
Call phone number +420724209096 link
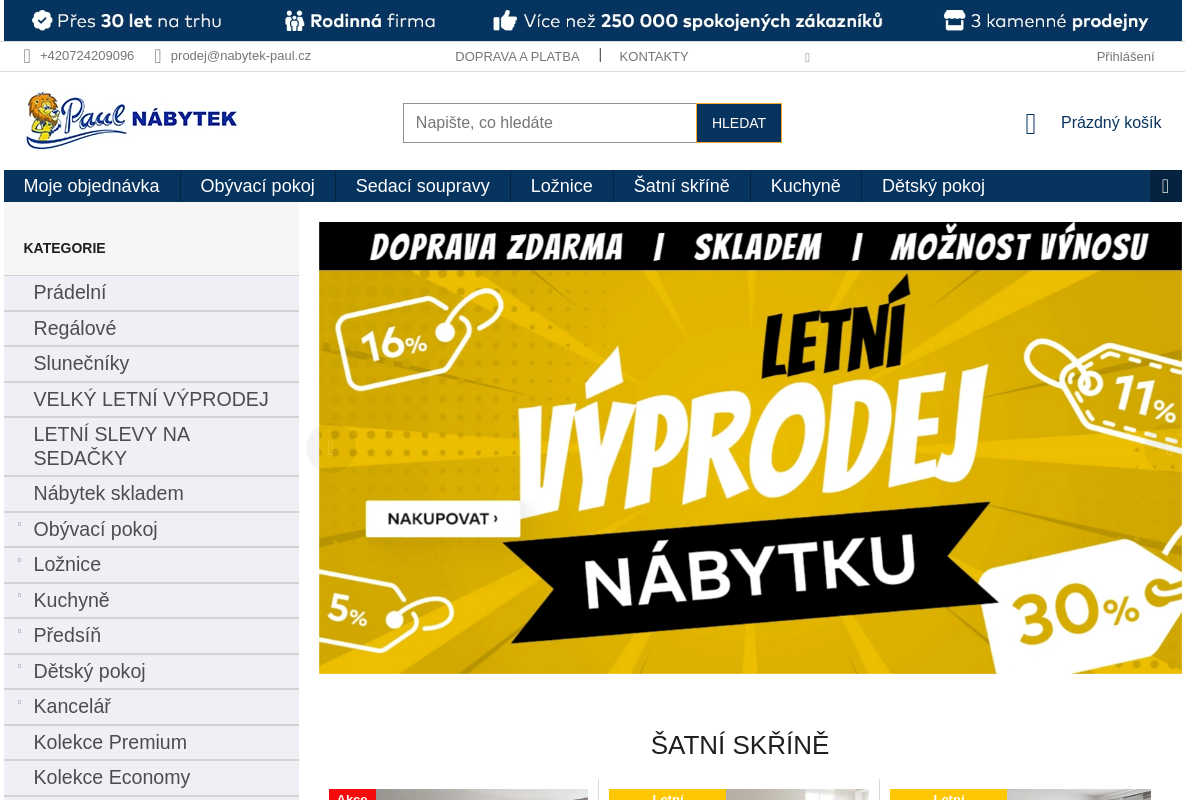87,56
